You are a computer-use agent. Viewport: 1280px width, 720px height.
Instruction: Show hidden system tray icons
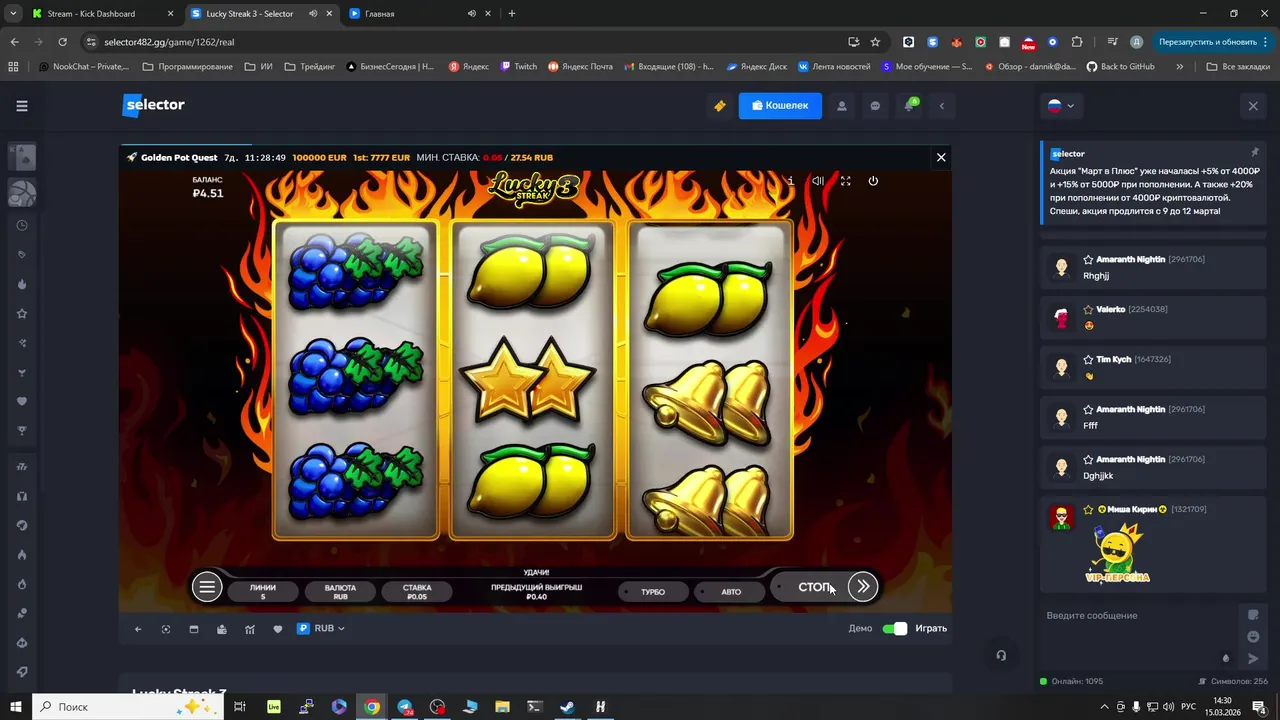(1103, 707)
